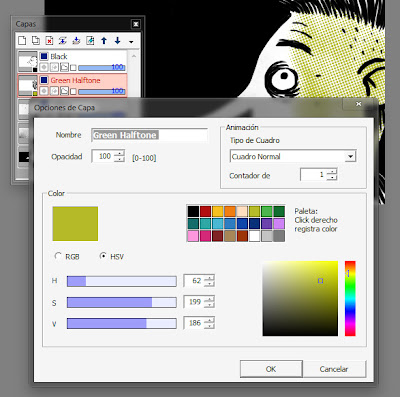This screenshot has width=400, height=397.
Task: Move layer down with the down arrow
Action: tap(117, 41)
